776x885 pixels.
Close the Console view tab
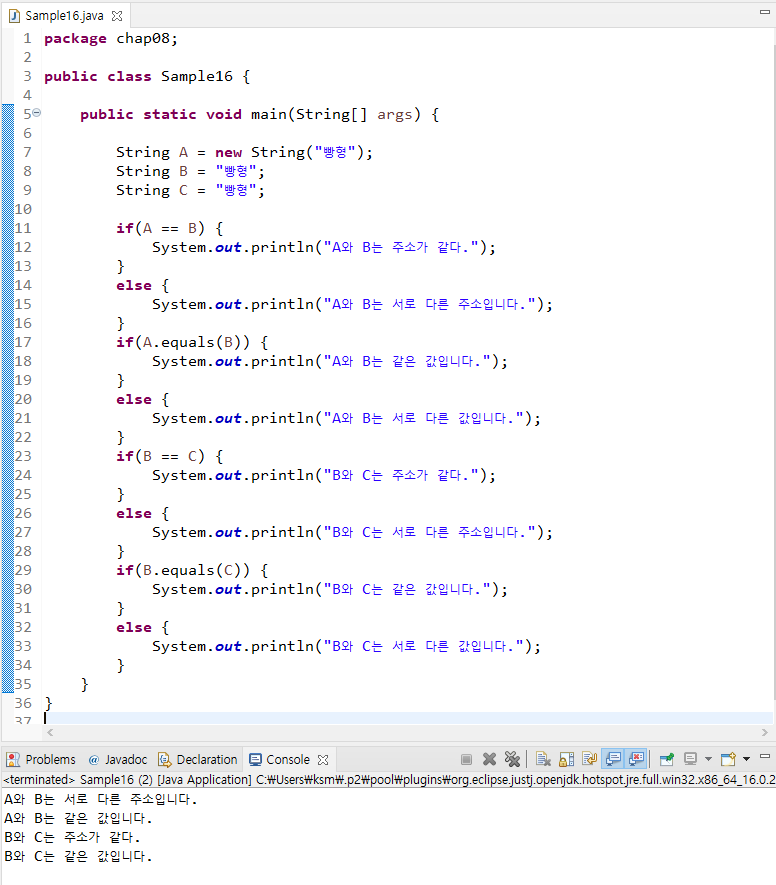pyautogui.click(x=323, y=760)
